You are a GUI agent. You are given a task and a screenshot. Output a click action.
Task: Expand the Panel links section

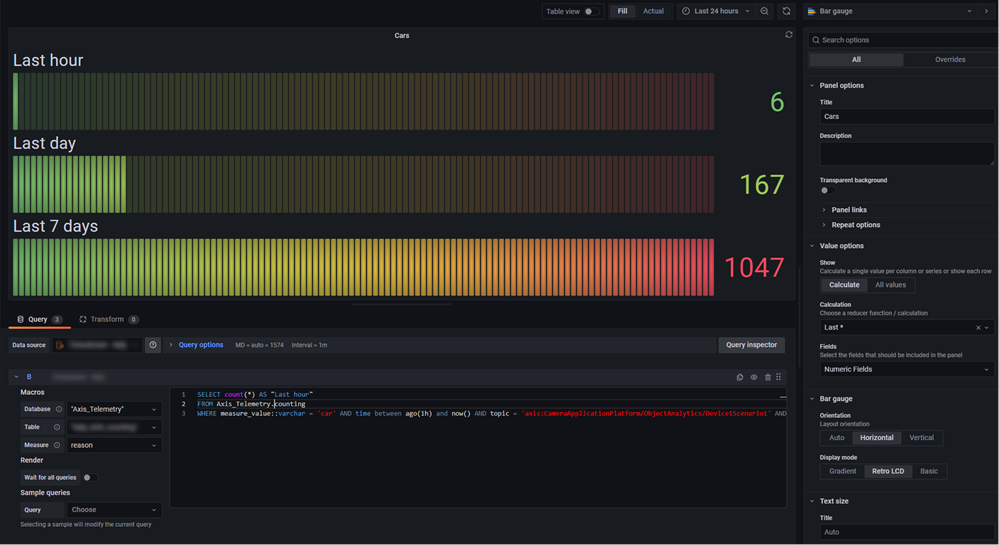(849, 210)
